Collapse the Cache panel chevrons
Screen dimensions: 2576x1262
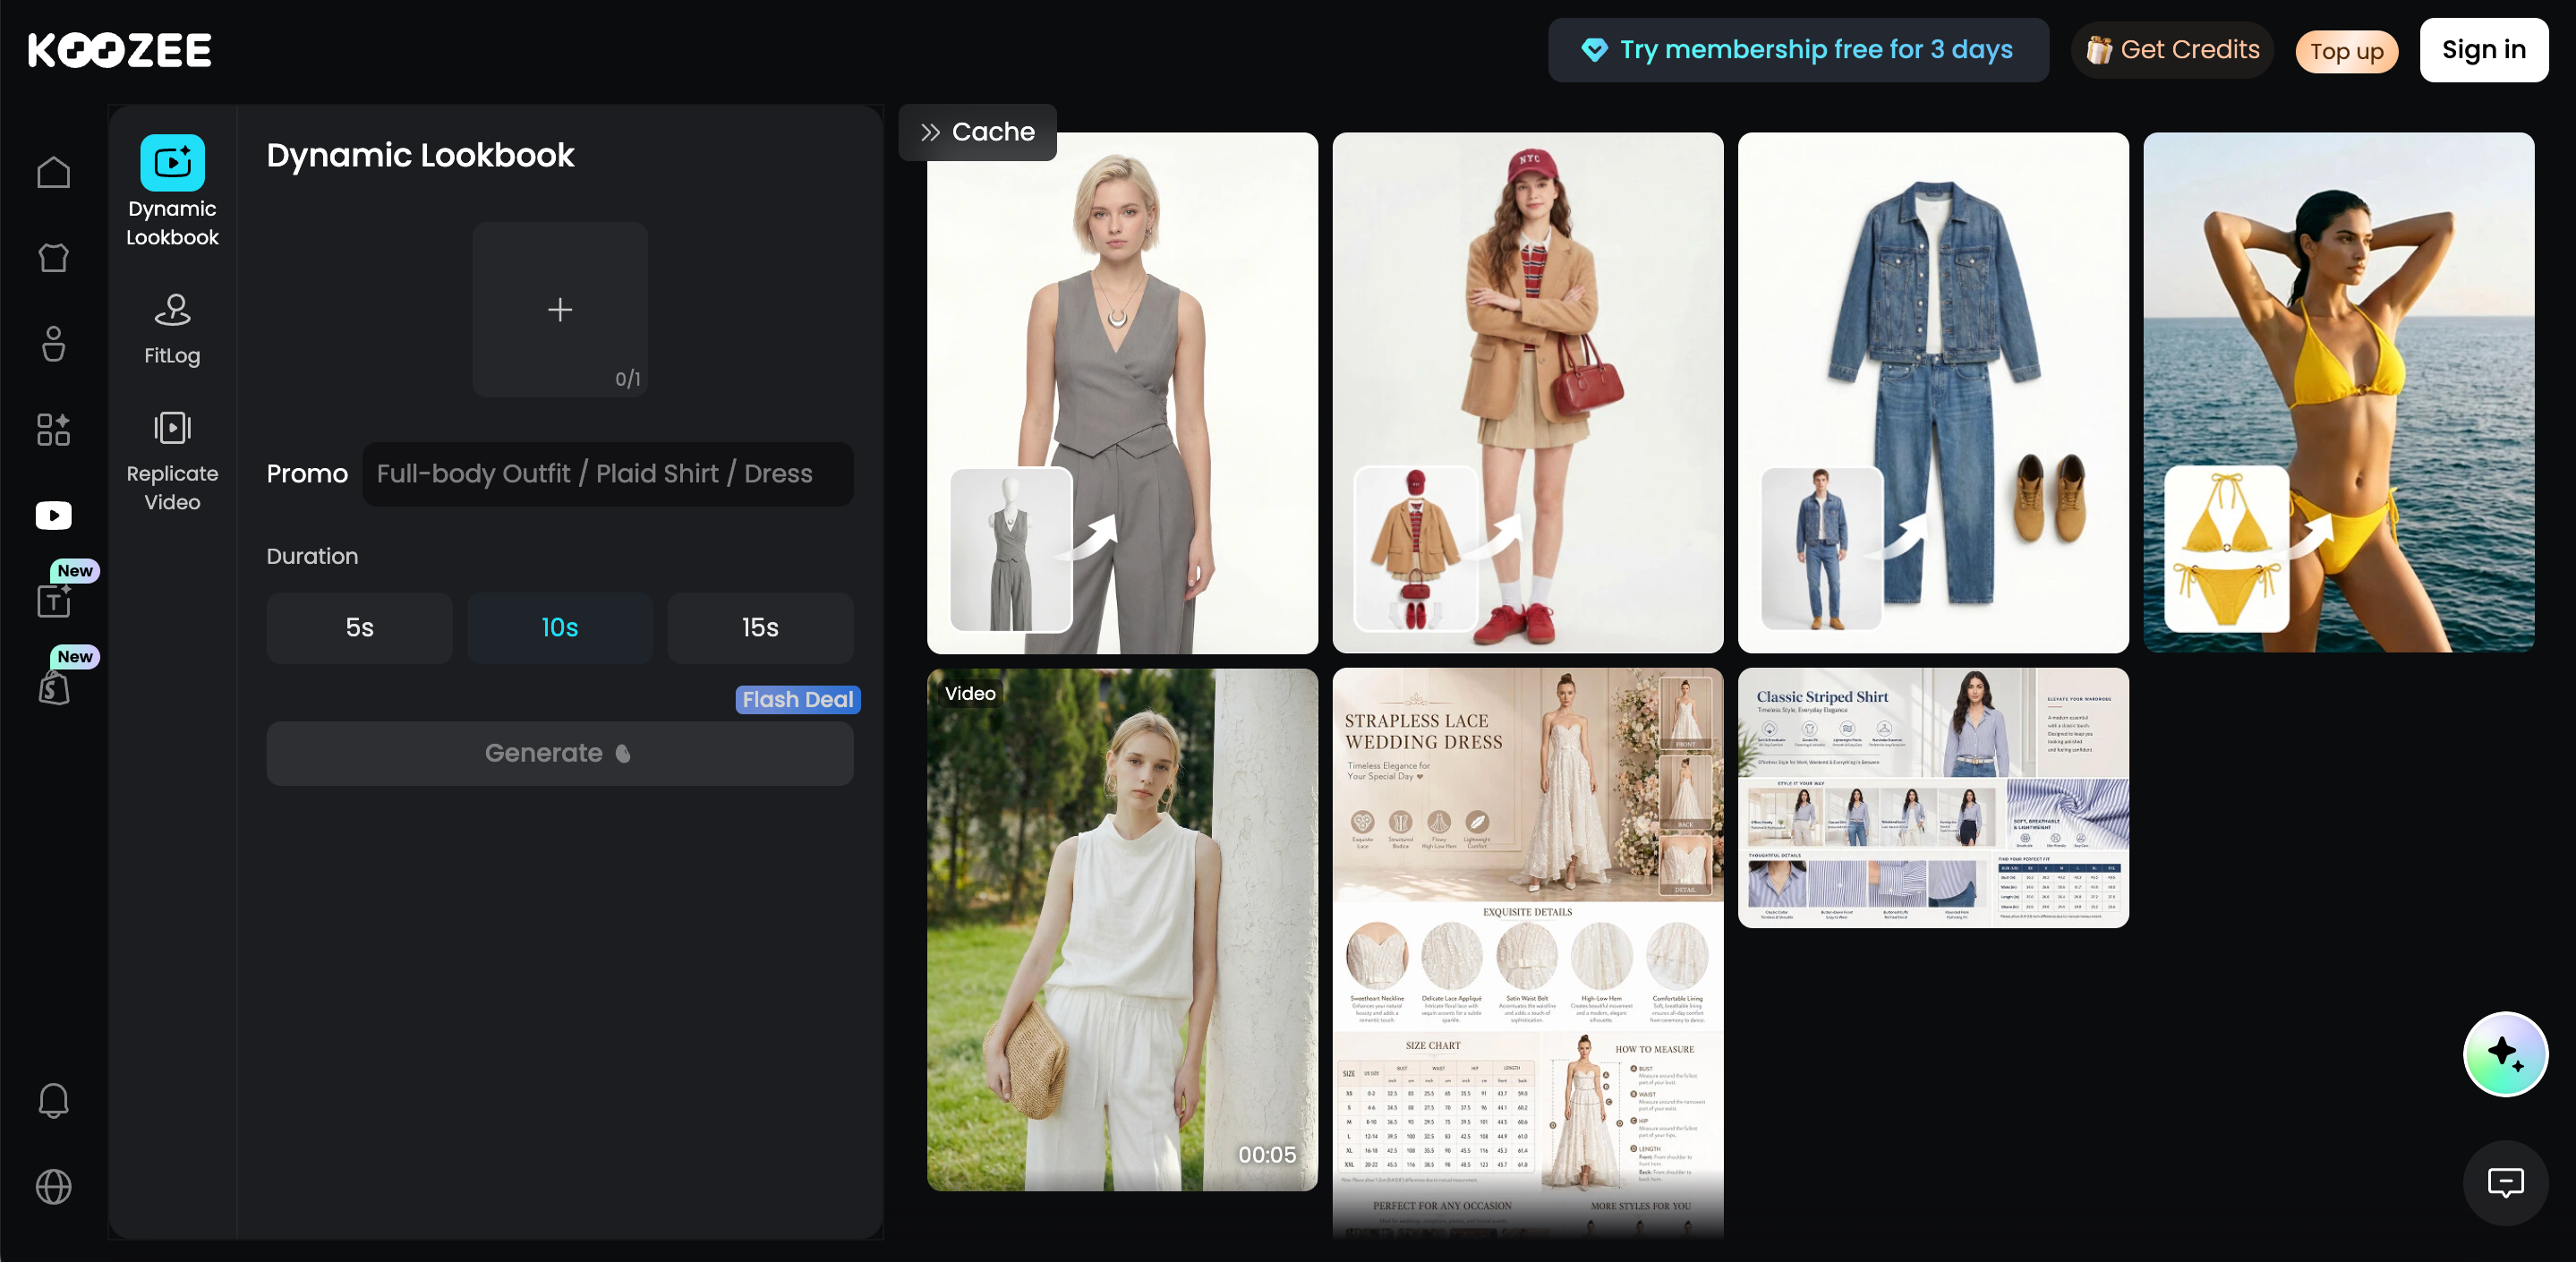(x=930, y=132)
